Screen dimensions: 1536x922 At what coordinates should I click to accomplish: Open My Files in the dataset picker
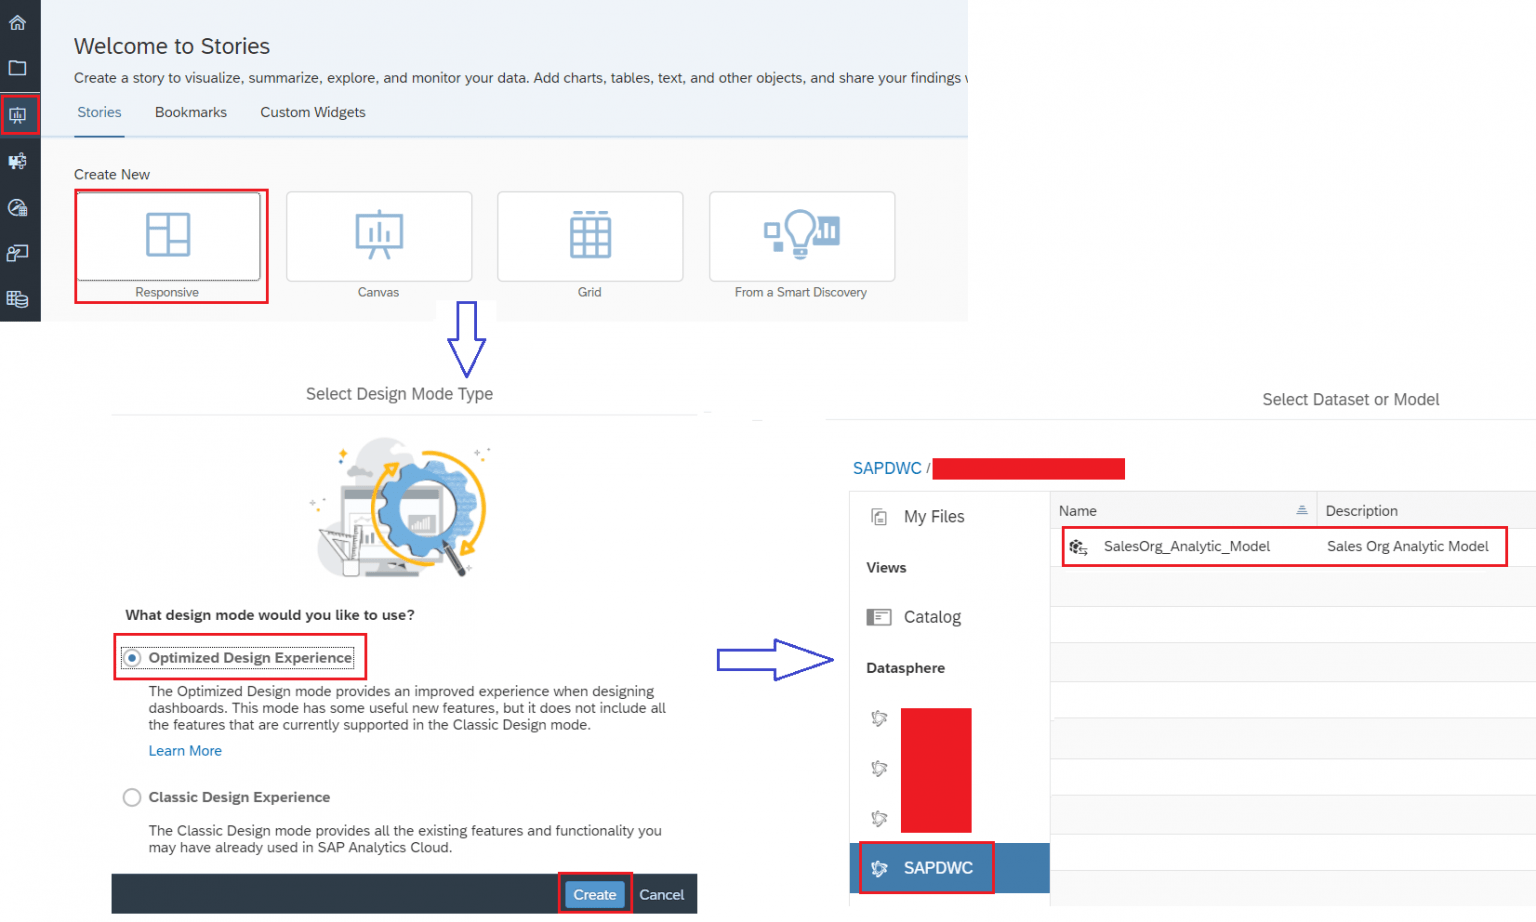(933, 516)
